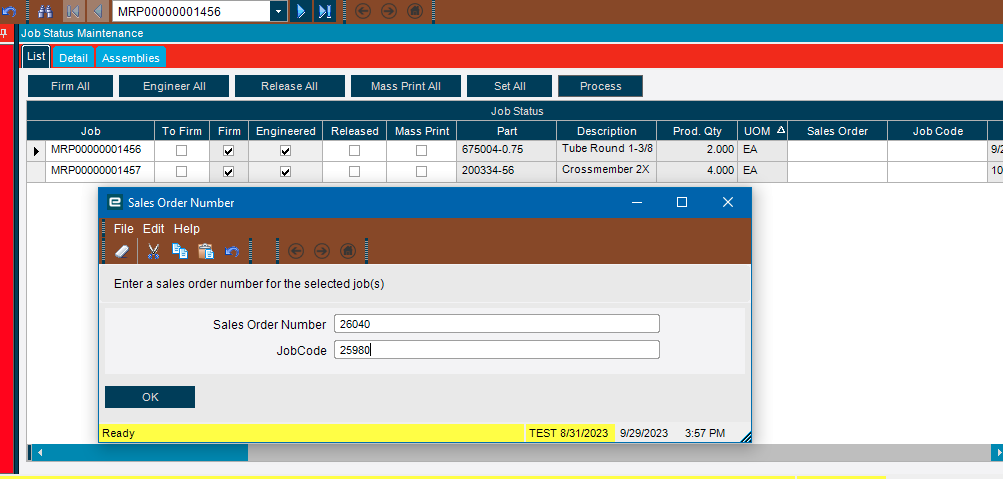1003x479 pixels.
Task: Click main toolbar forward navigation arrow
Action: pos(389,12)
